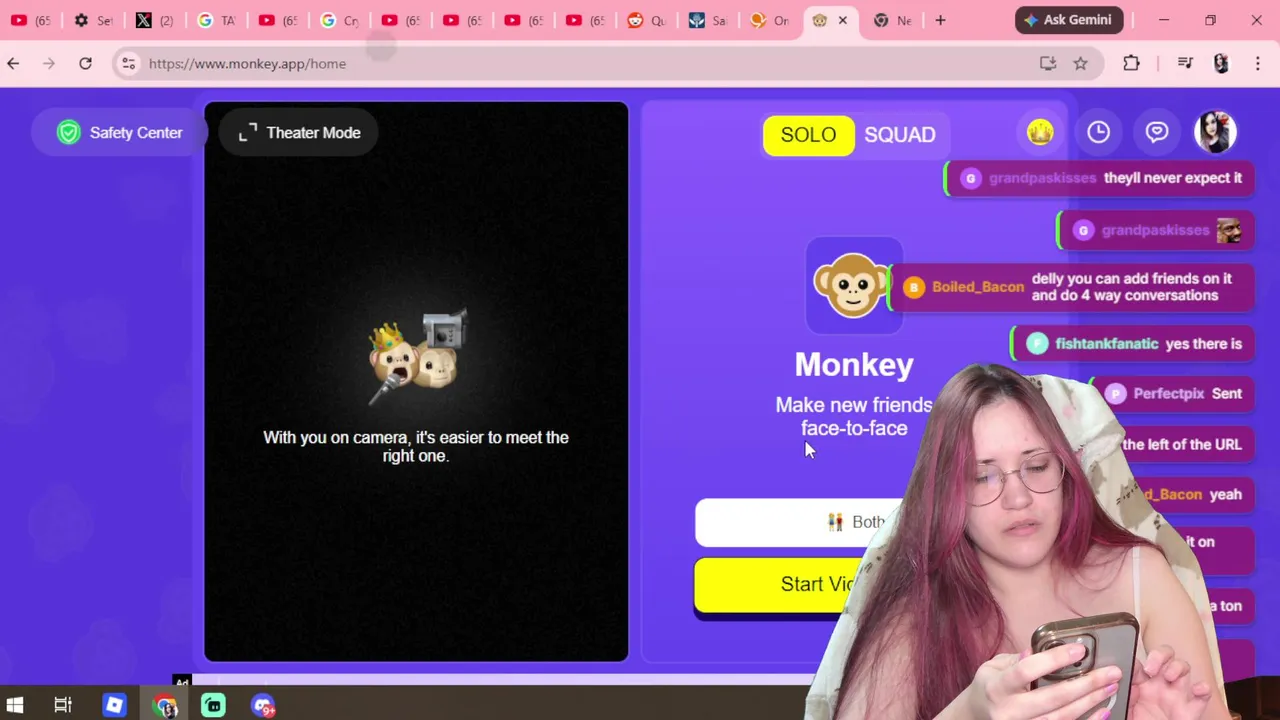
Task: Go back in the browser
Action: 13,63
